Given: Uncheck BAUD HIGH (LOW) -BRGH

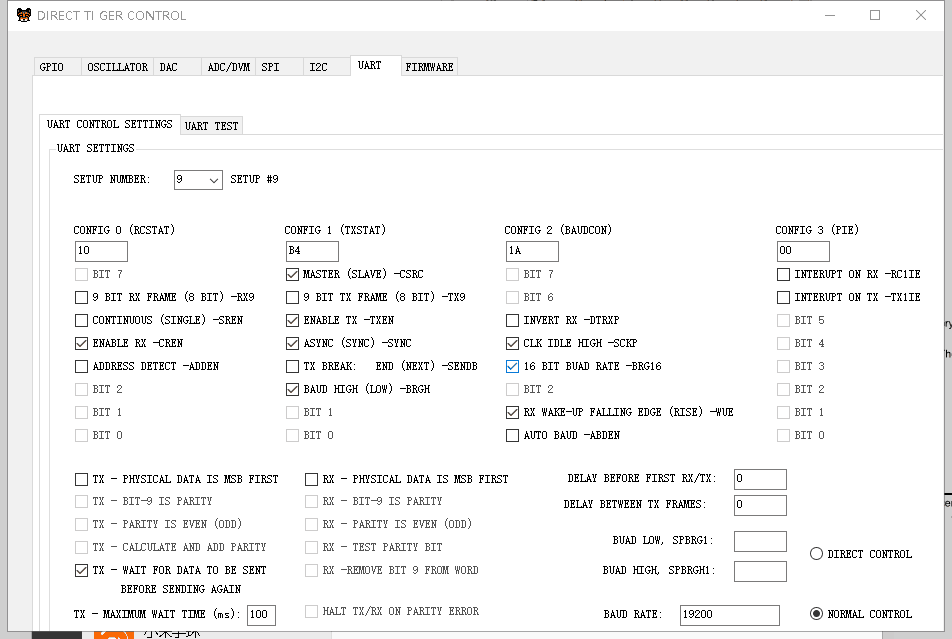Looking at the screenshot, I should [x=293, y=389].
